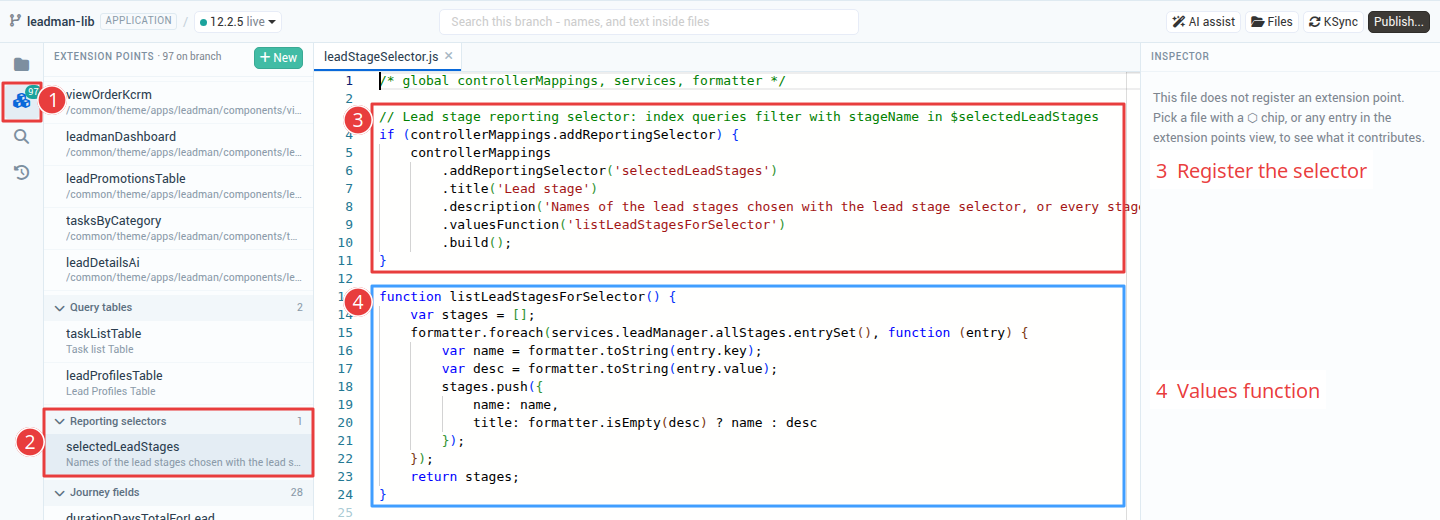The width and height of the screenshot is (1440, 520).
Task: Click the 'name: name,' code line
Action: point(515,405)
